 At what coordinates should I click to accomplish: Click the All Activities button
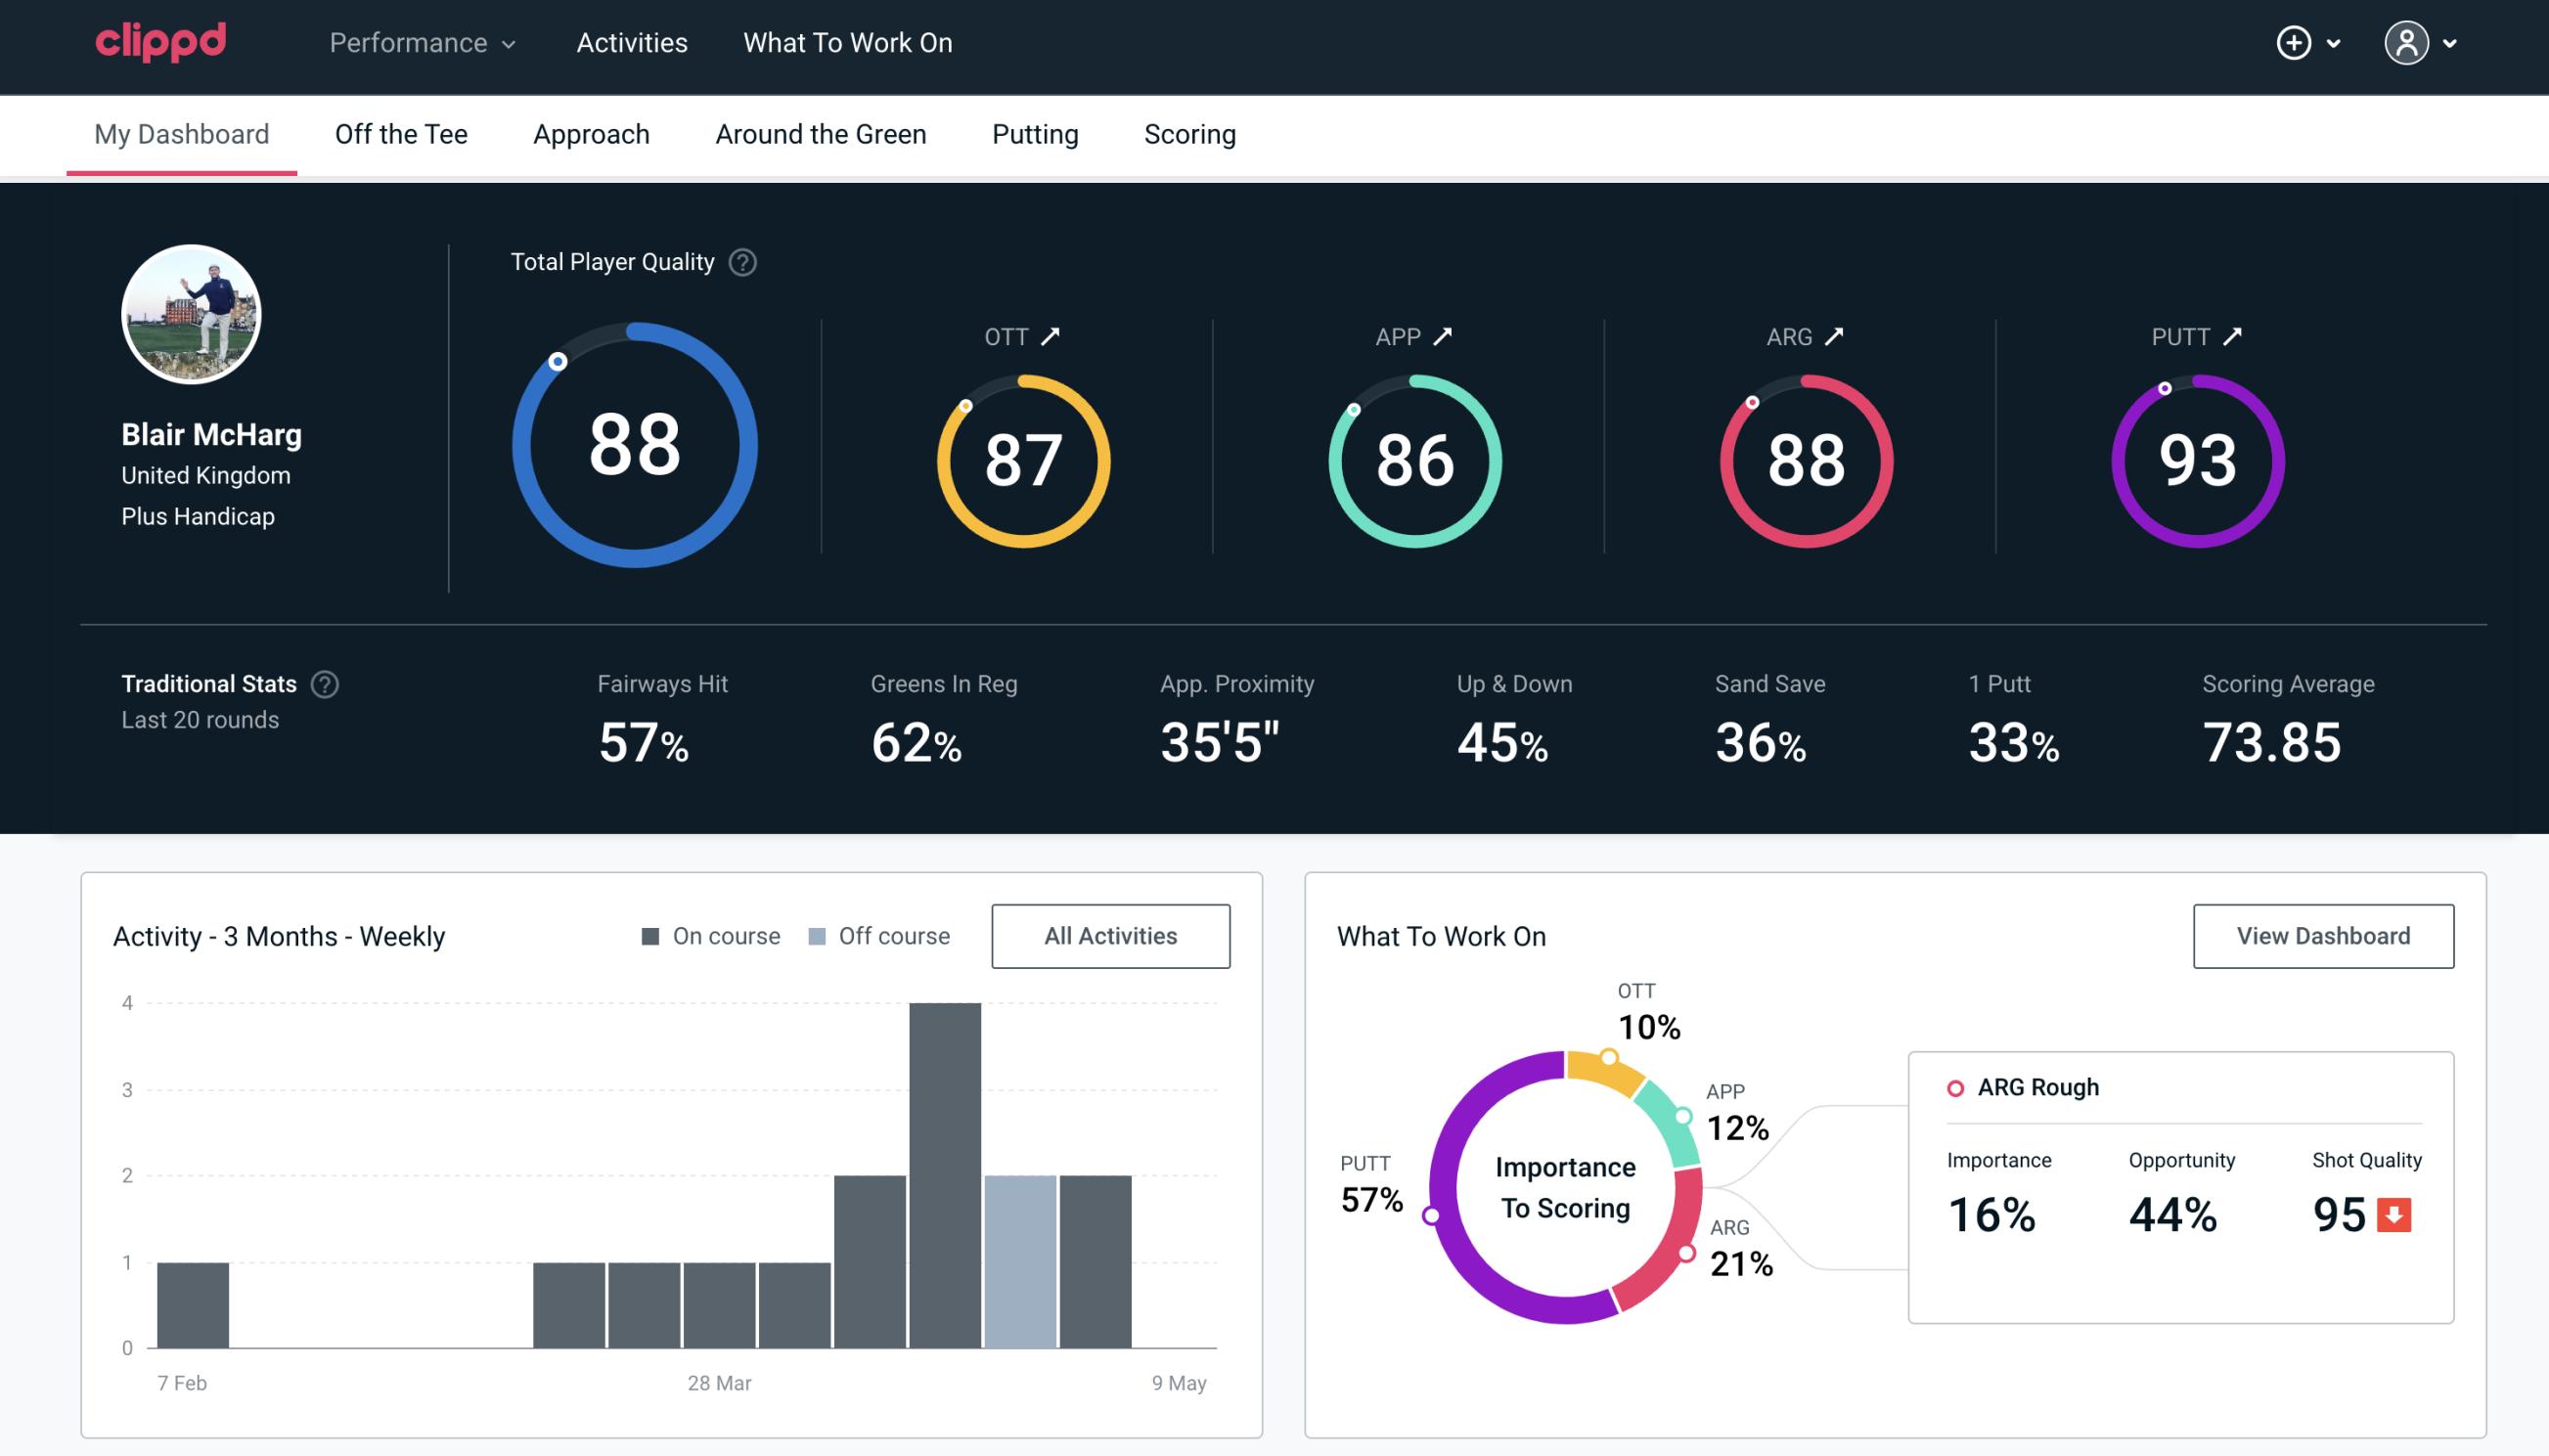[1110, 935]
